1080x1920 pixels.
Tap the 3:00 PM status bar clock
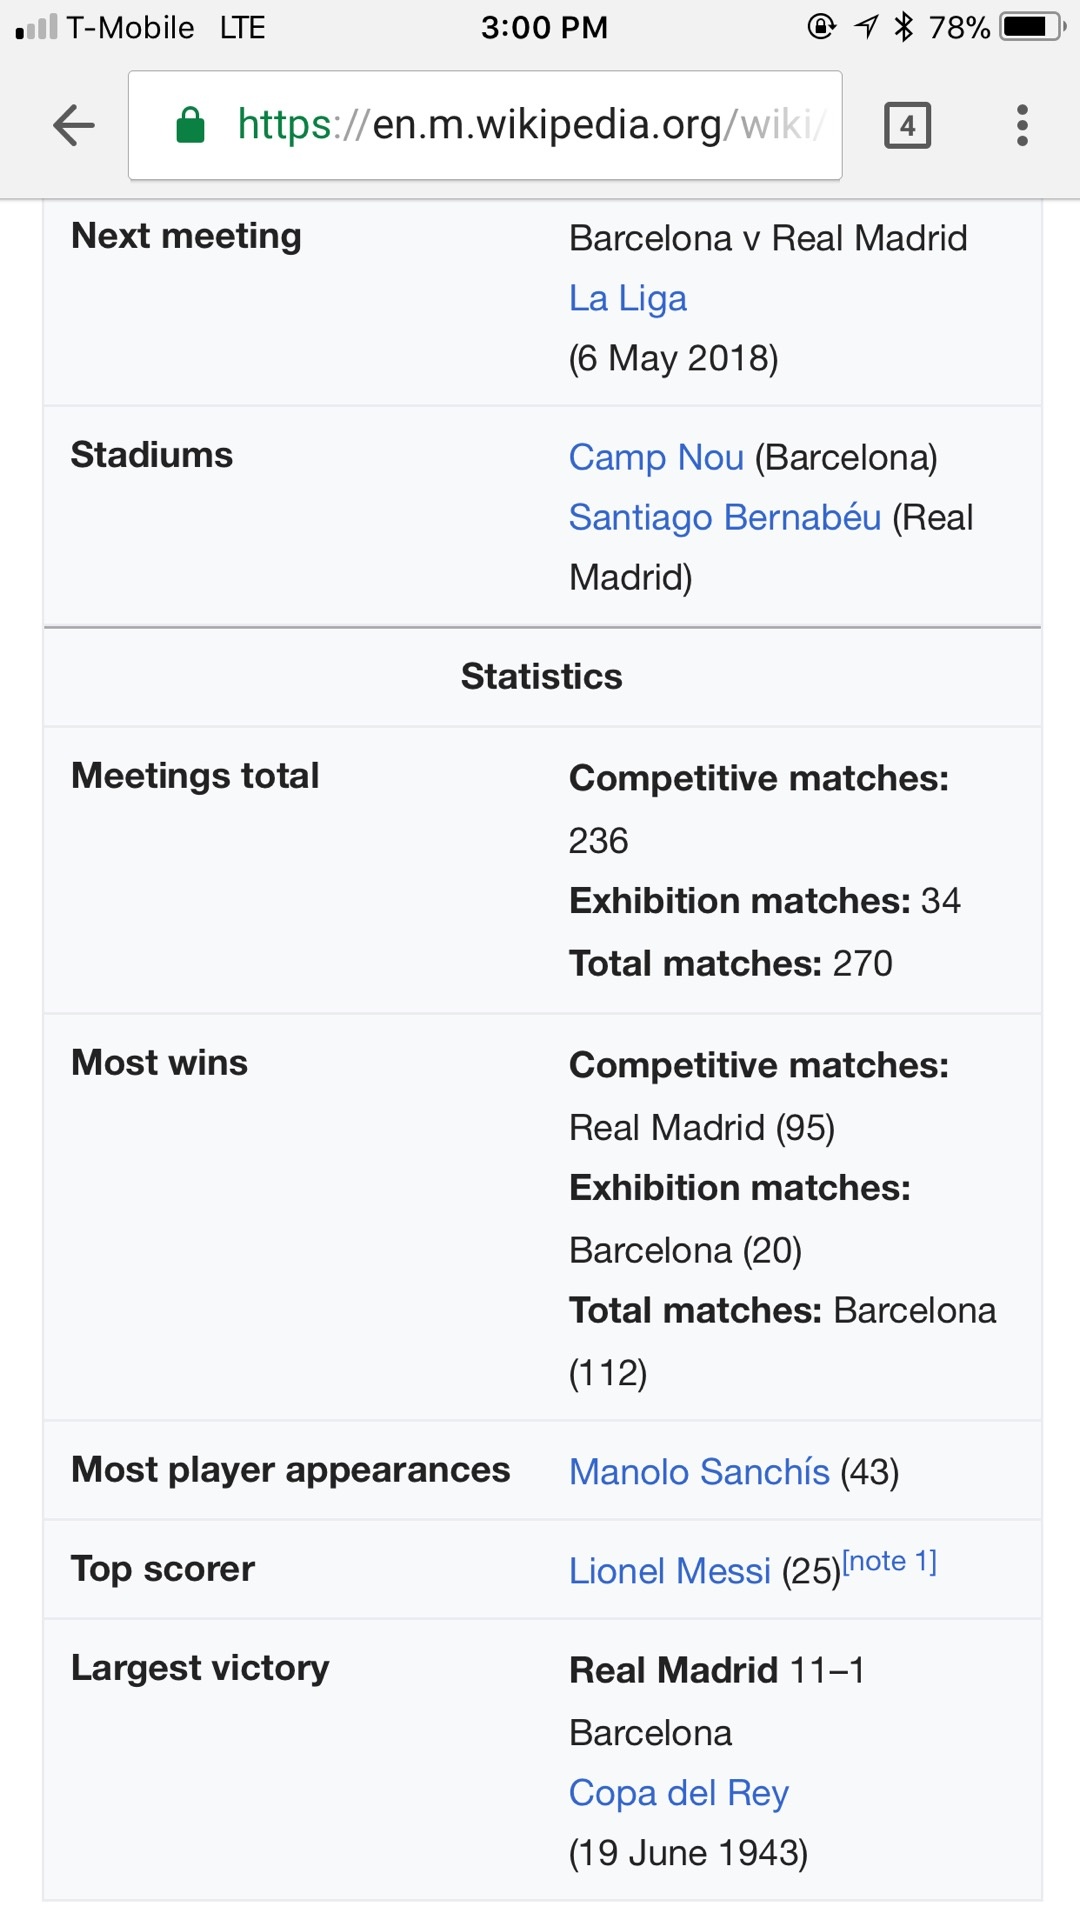click(x=544, y=27)
